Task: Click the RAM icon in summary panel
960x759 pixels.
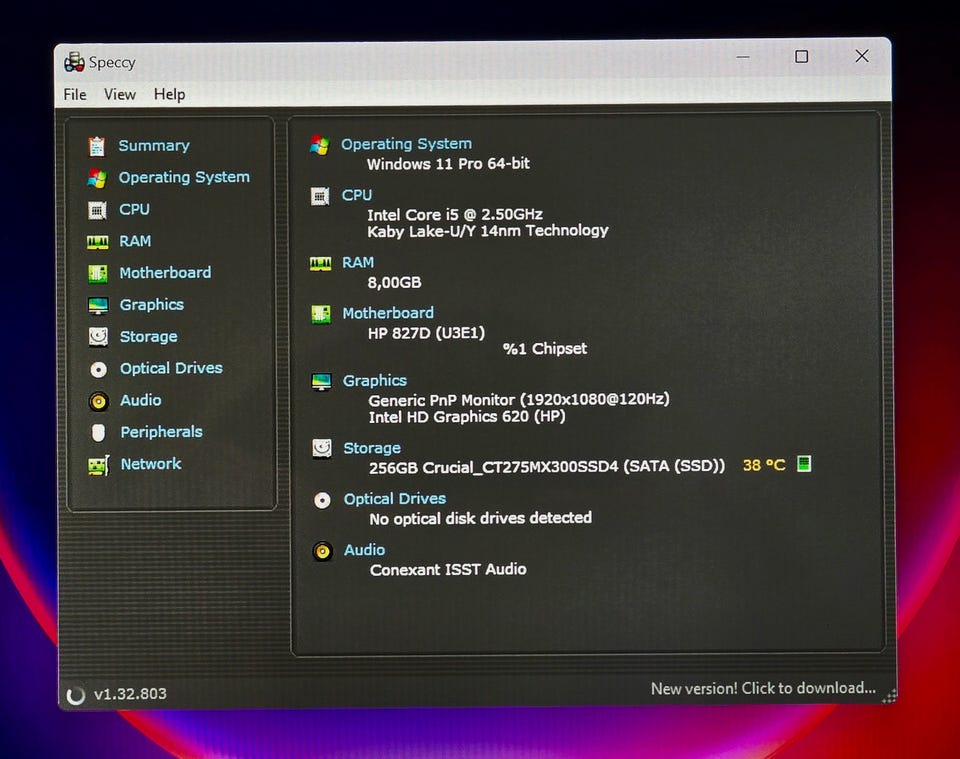Action: click(320, 264)
